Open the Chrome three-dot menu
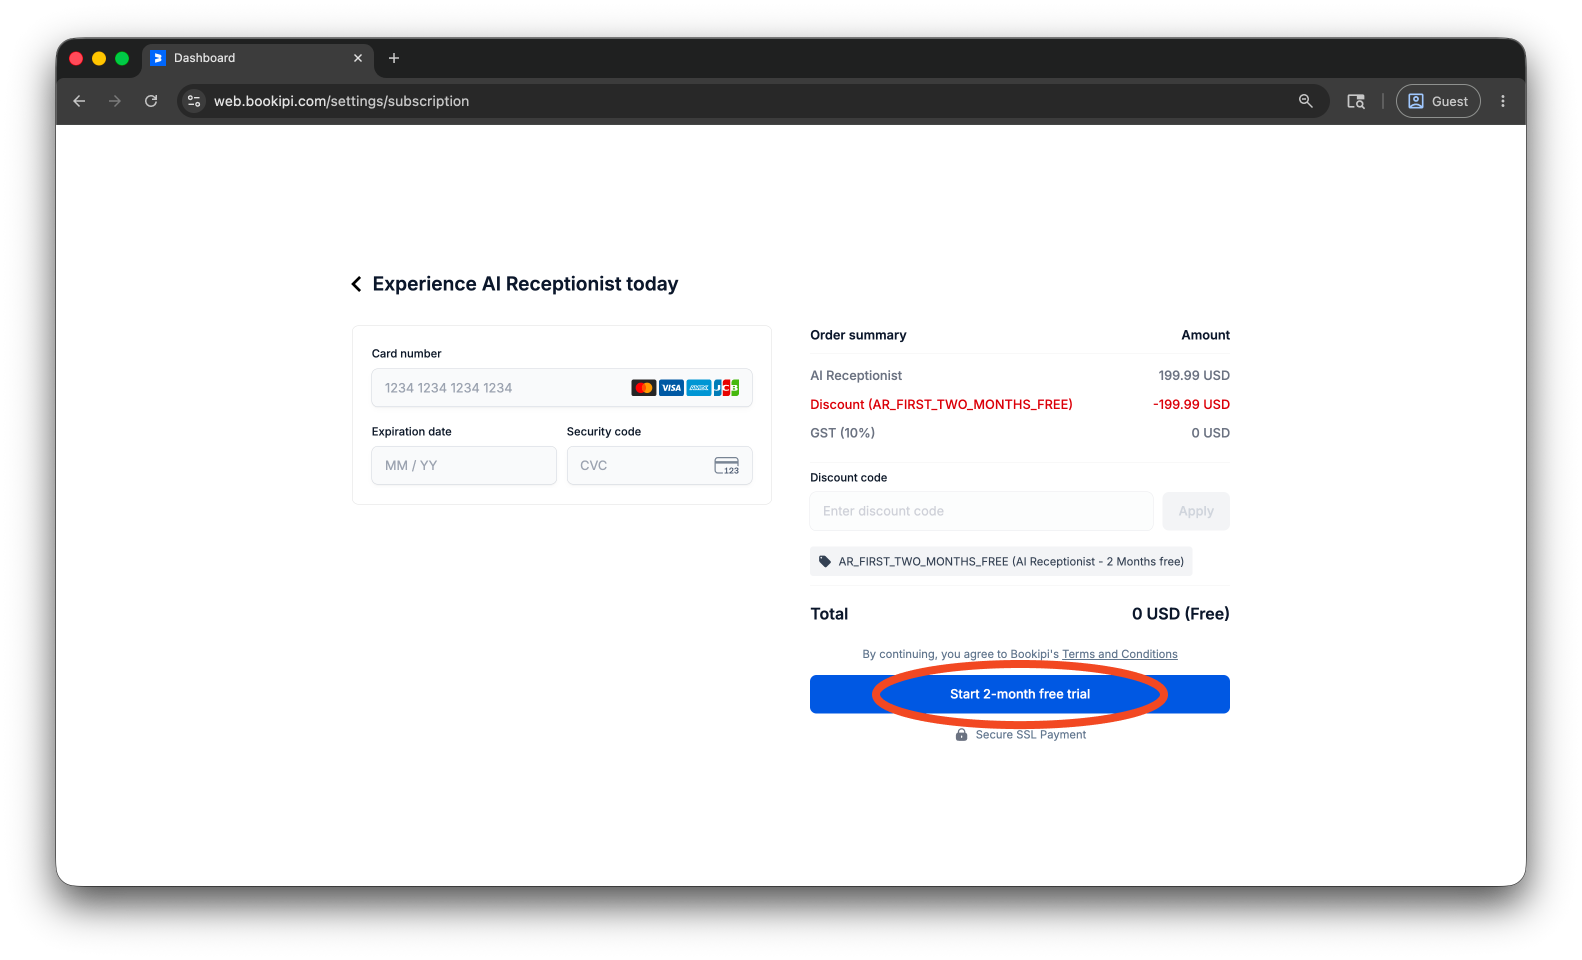The width and height of the screenshot is (1582, 960). (x=1502, y=101)
